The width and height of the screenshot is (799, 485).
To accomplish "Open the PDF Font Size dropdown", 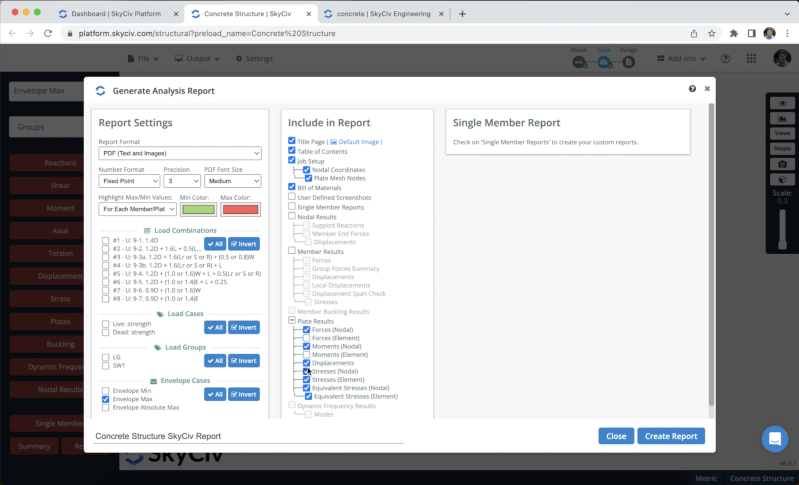I will coord(233,181).
